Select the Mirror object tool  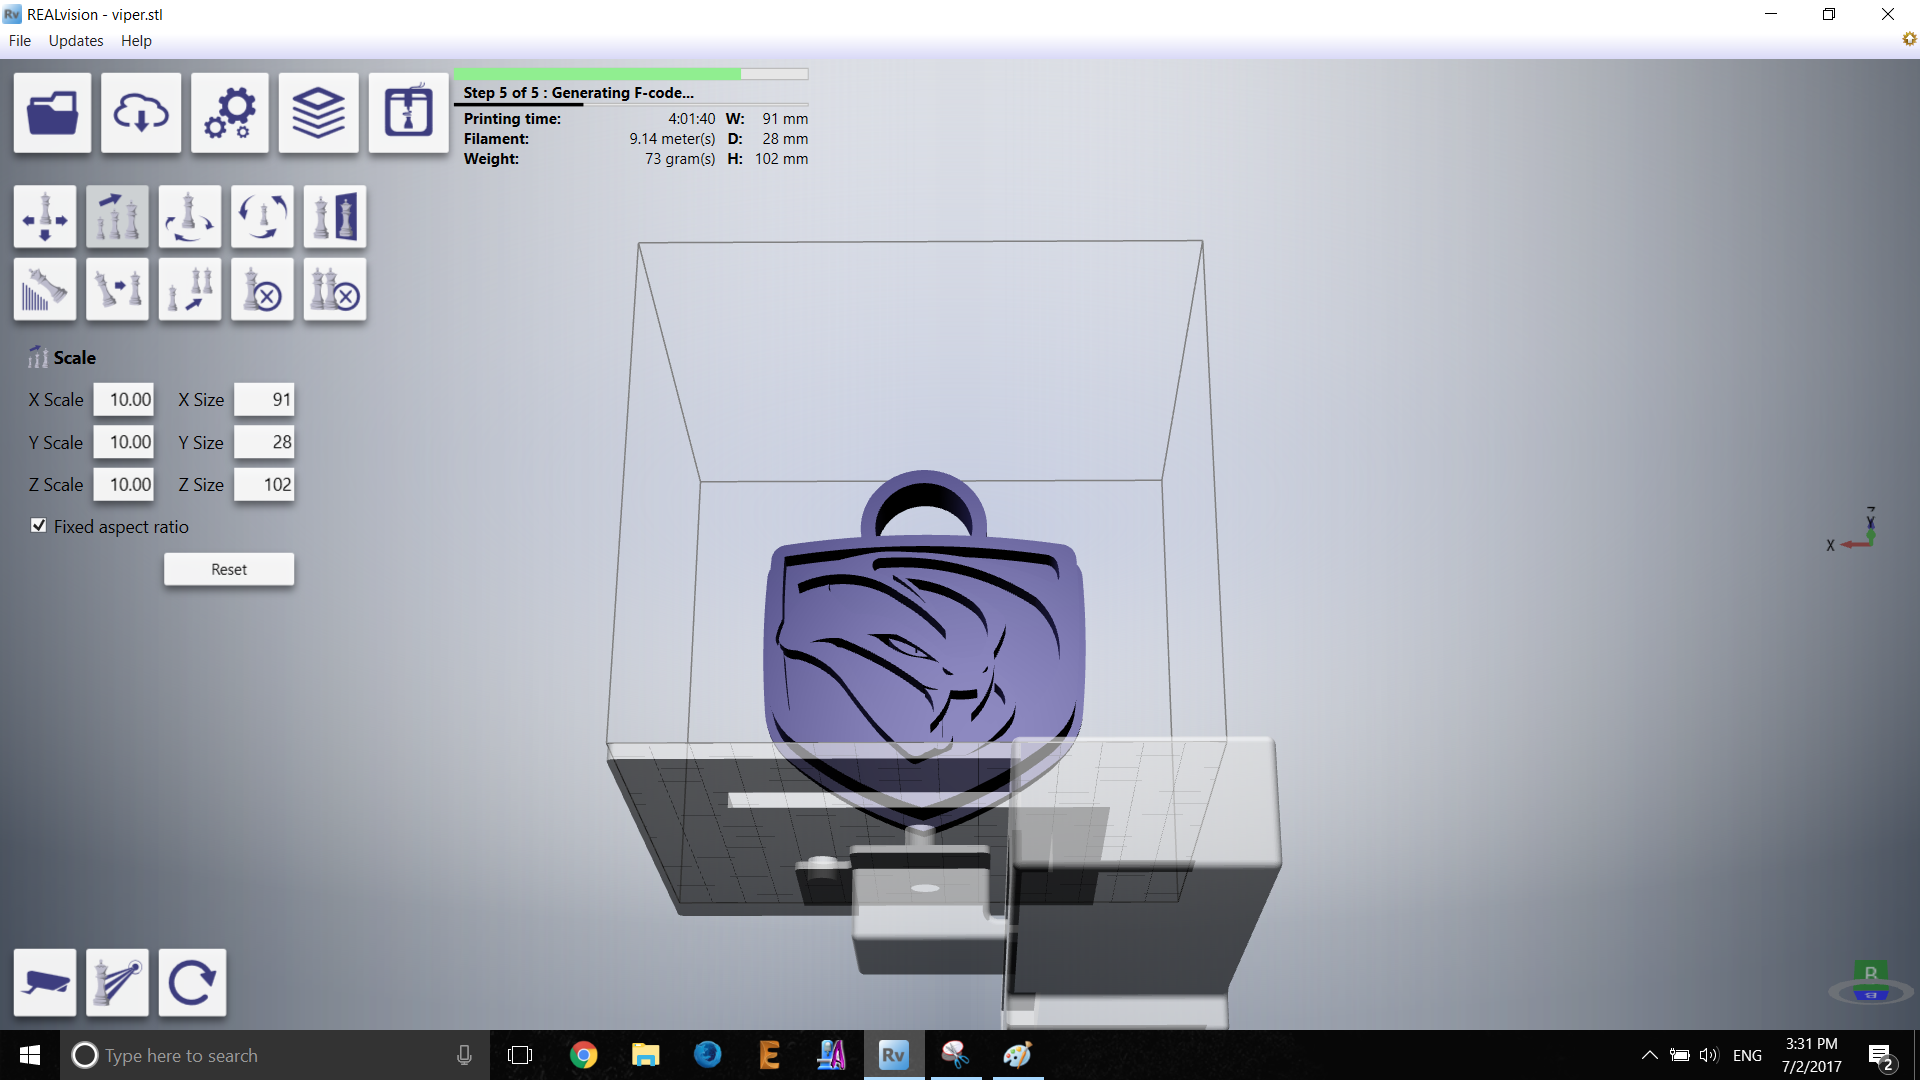point(335,216)
